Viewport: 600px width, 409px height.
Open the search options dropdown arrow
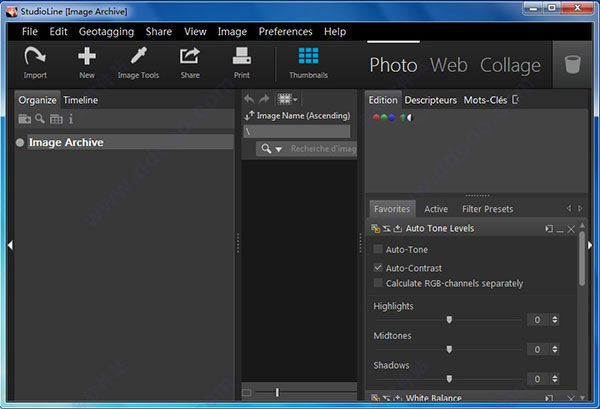point(279,149)
